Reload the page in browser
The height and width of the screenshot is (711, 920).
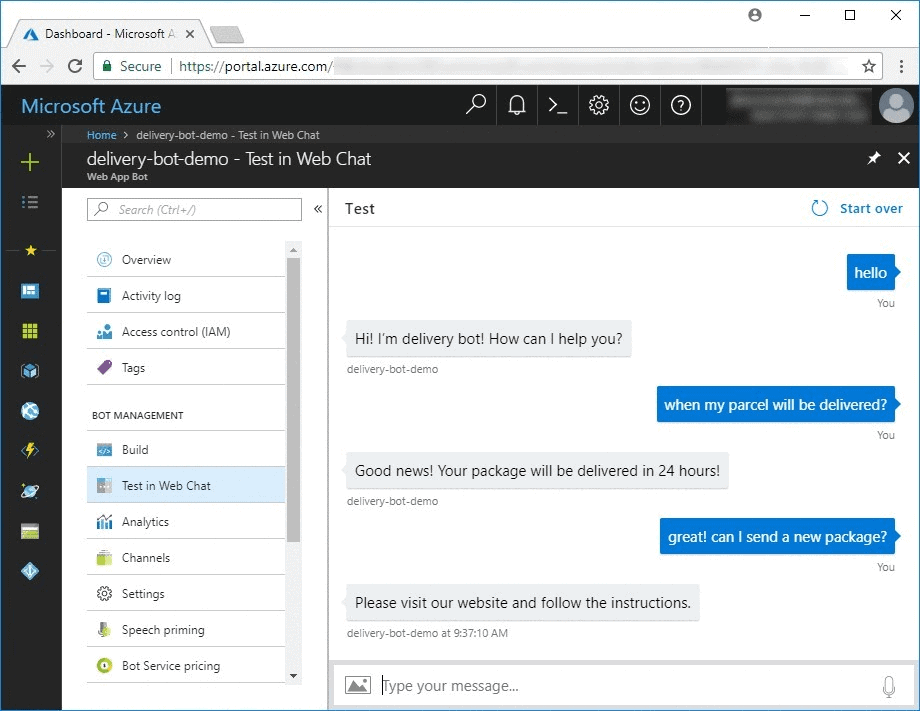click(75, 66)
